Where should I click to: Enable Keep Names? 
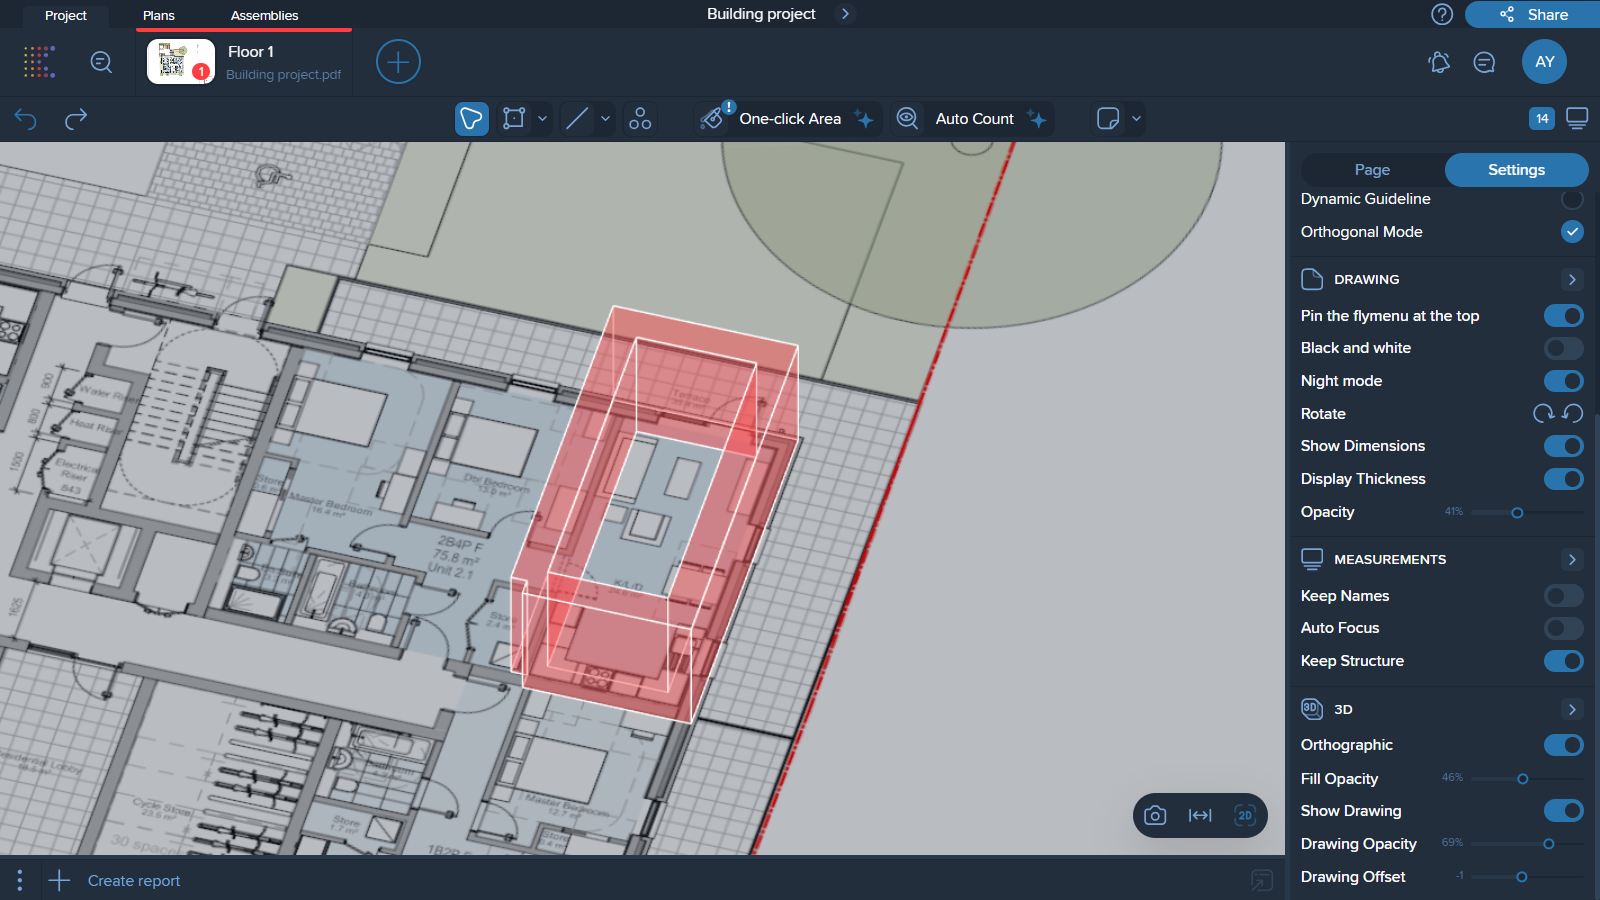point(1564,596)
